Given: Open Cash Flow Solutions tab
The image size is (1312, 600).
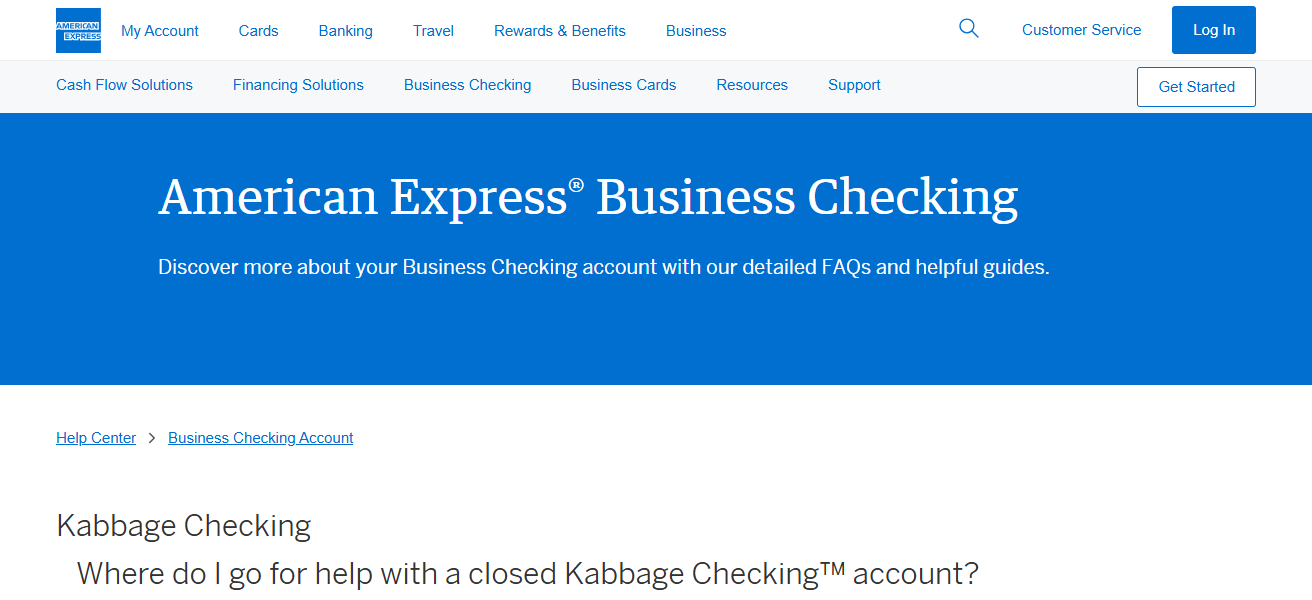Looking at the screenshot, I should click(124, 85).
